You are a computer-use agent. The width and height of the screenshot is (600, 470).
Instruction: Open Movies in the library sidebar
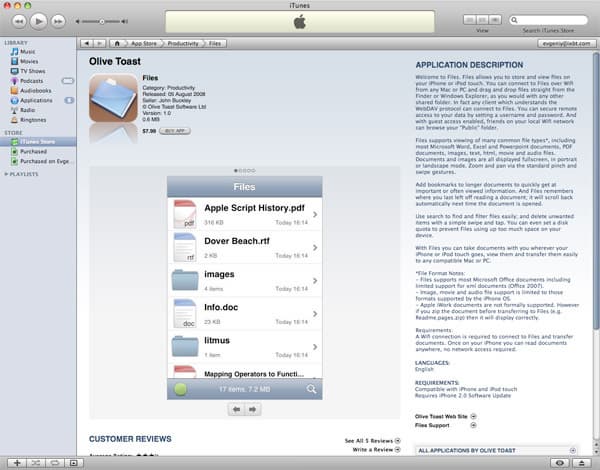click(x=29, y=61)
